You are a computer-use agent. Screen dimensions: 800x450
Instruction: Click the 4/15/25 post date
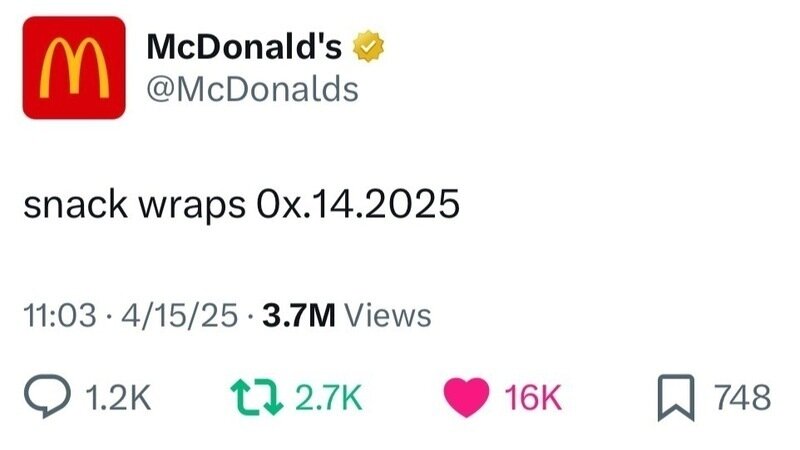pos(176,316)
